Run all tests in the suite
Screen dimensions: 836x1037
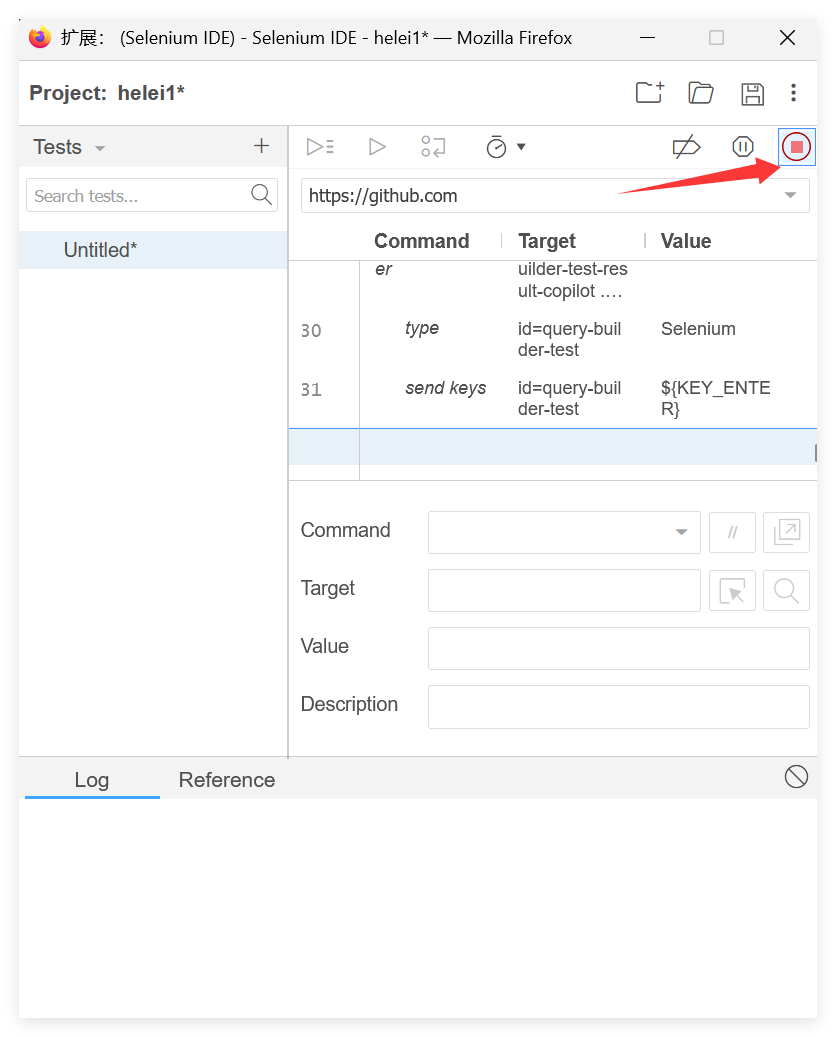pyautogui.click(x=320, y=147)
